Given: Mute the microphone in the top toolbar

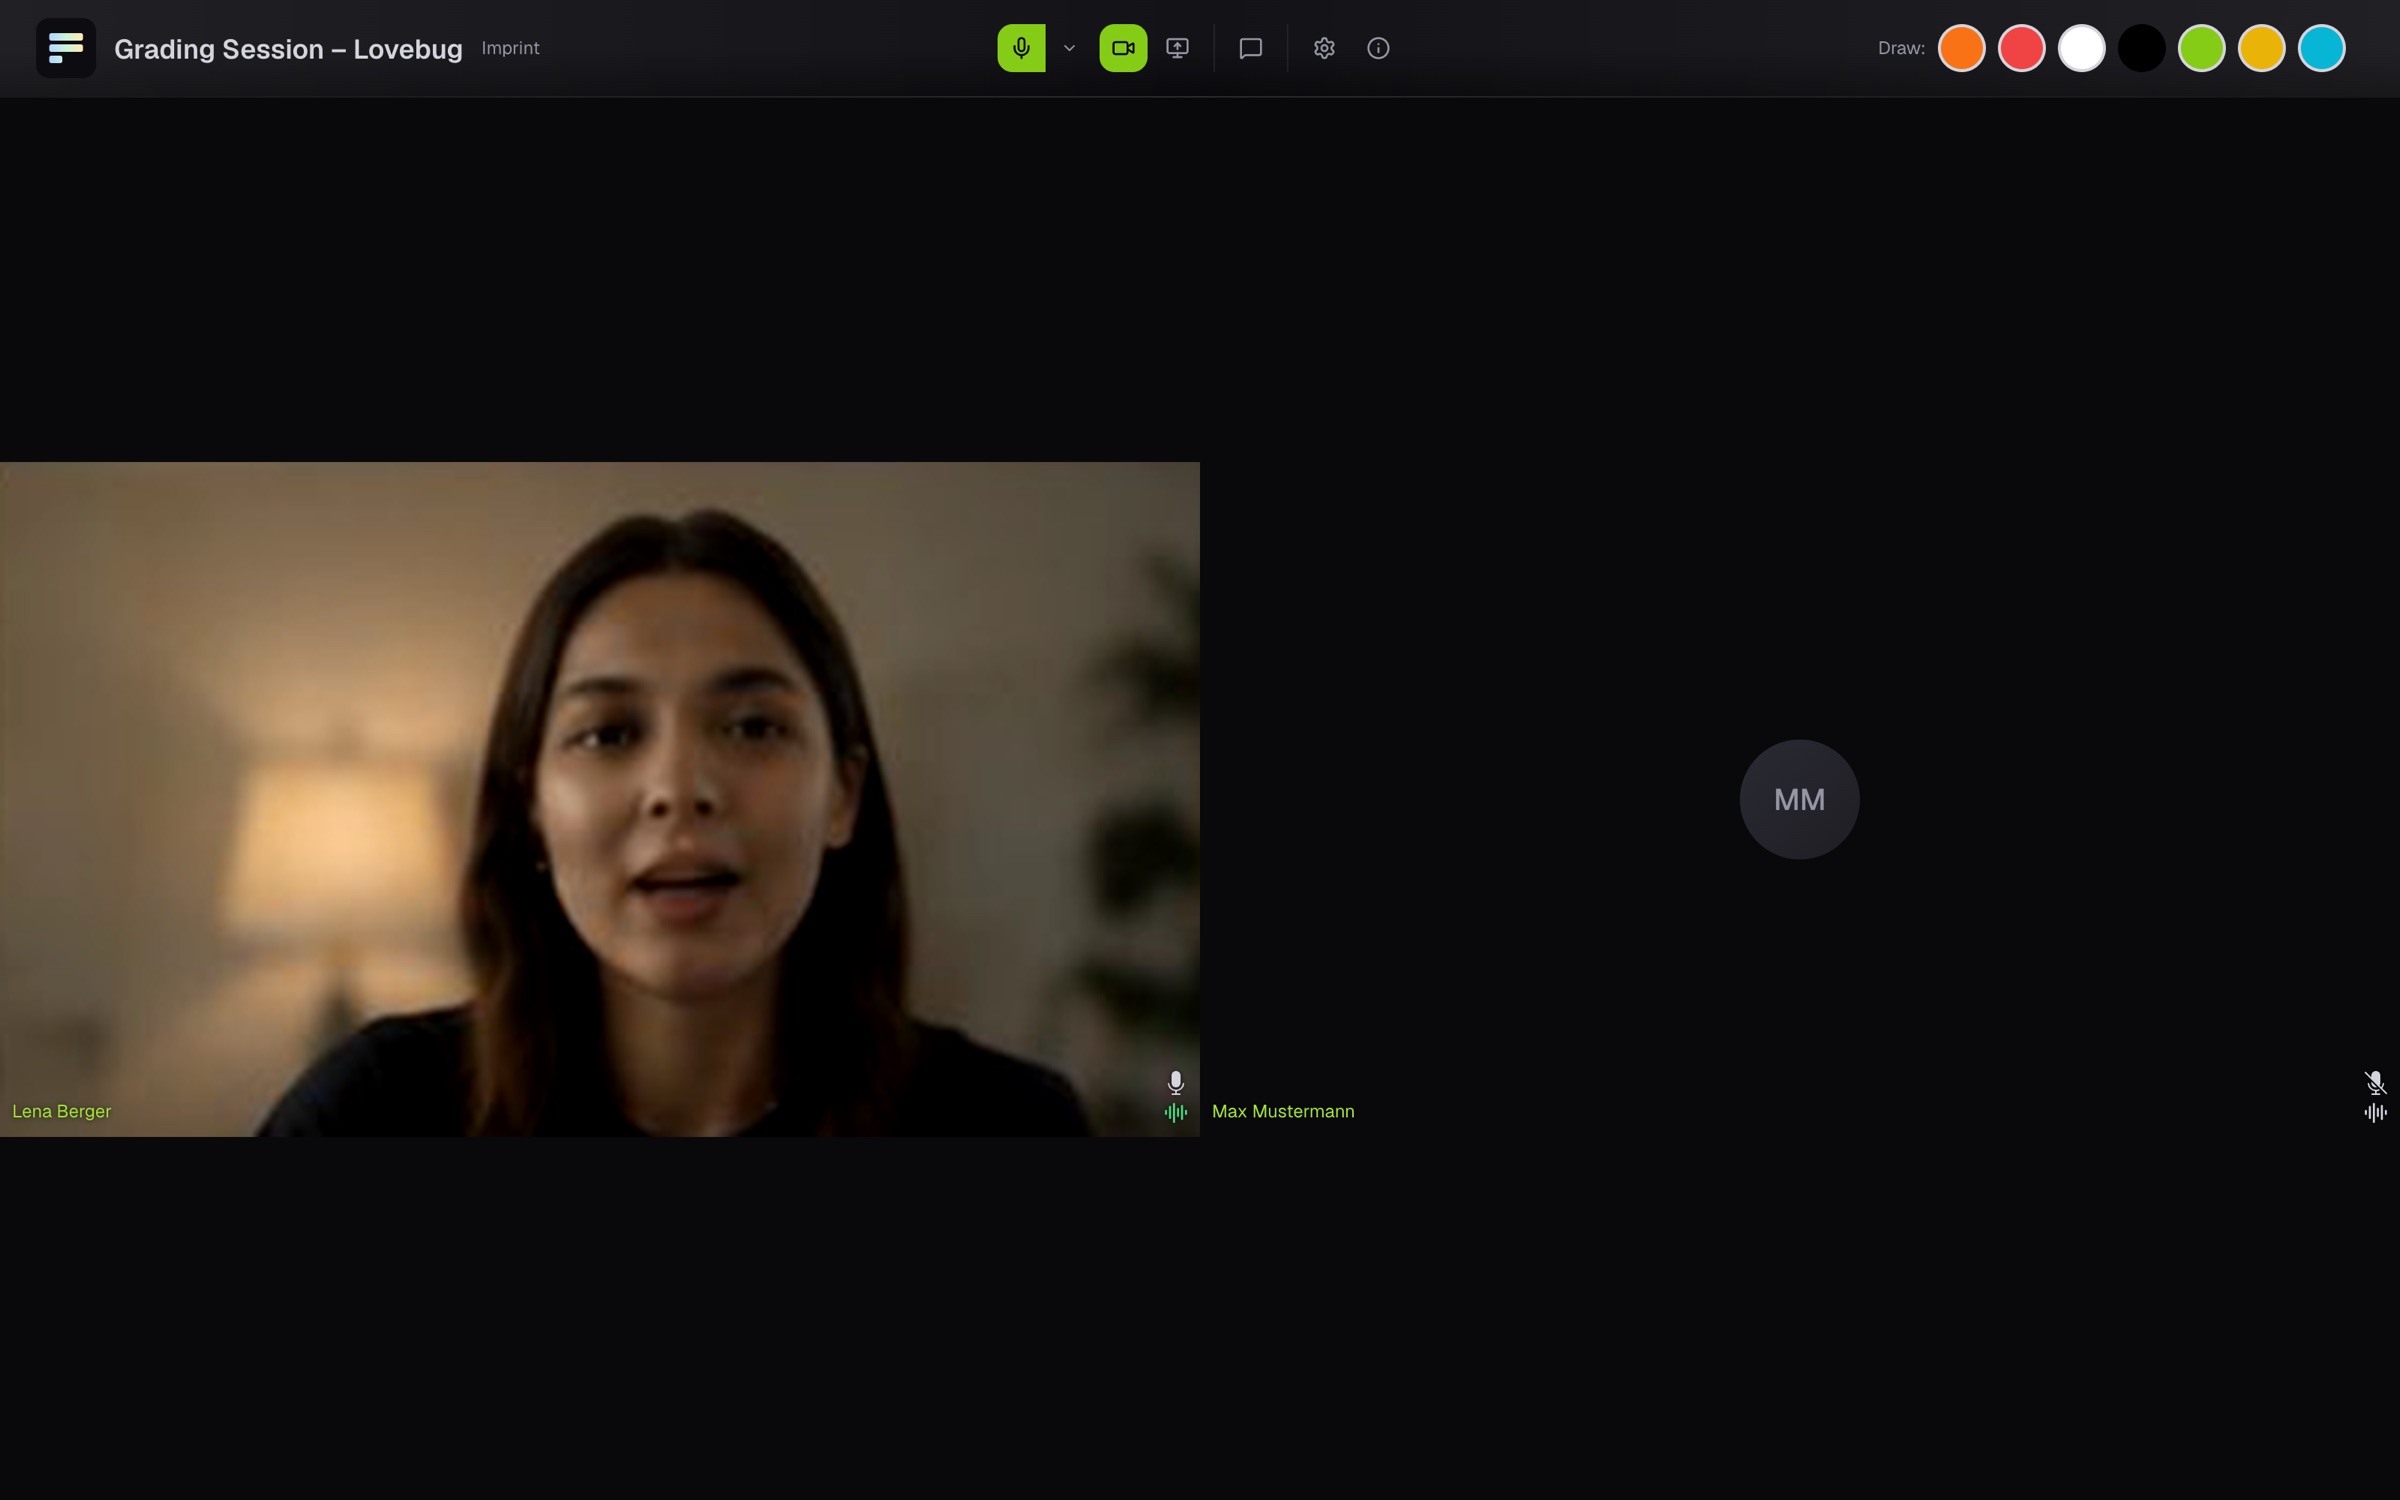Looking at the screenshot, I should pyautogui.click(x=1021, y=48).
